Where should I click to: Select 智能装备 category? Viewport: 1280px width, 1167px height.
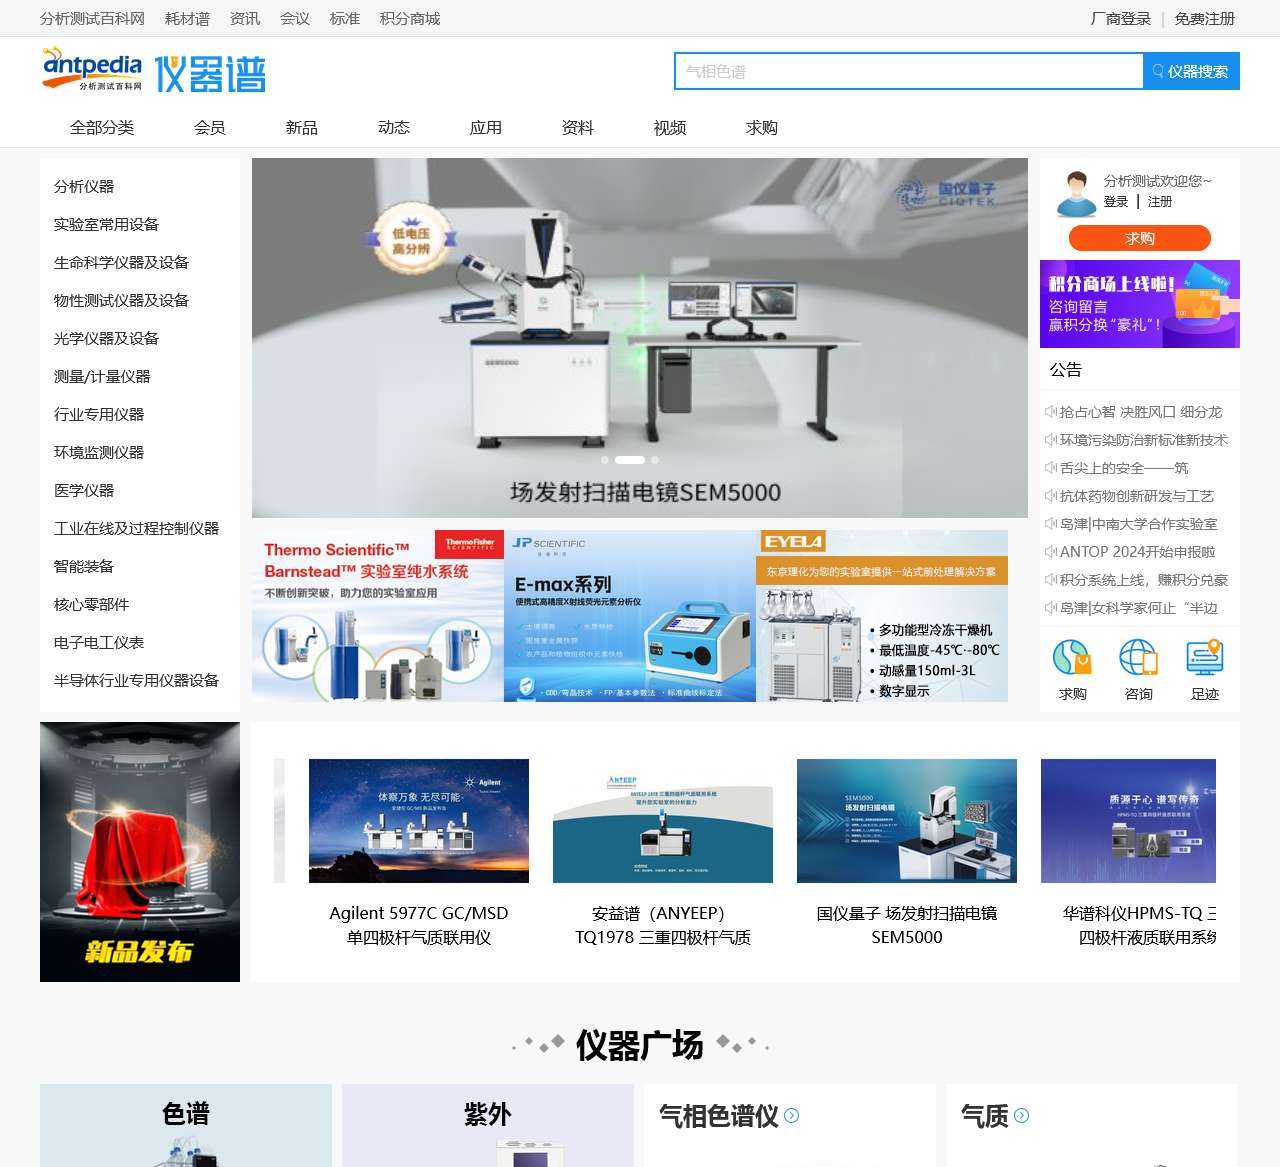coord(84,567)
